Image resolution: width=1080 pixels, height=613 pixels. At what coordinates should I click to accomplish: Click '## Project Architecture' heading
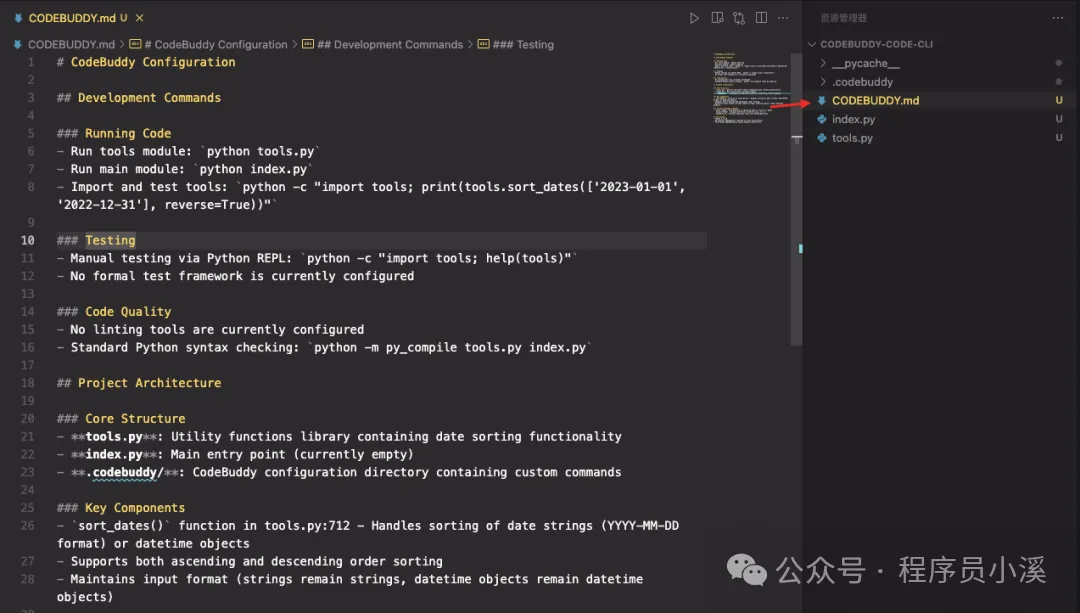138,383
